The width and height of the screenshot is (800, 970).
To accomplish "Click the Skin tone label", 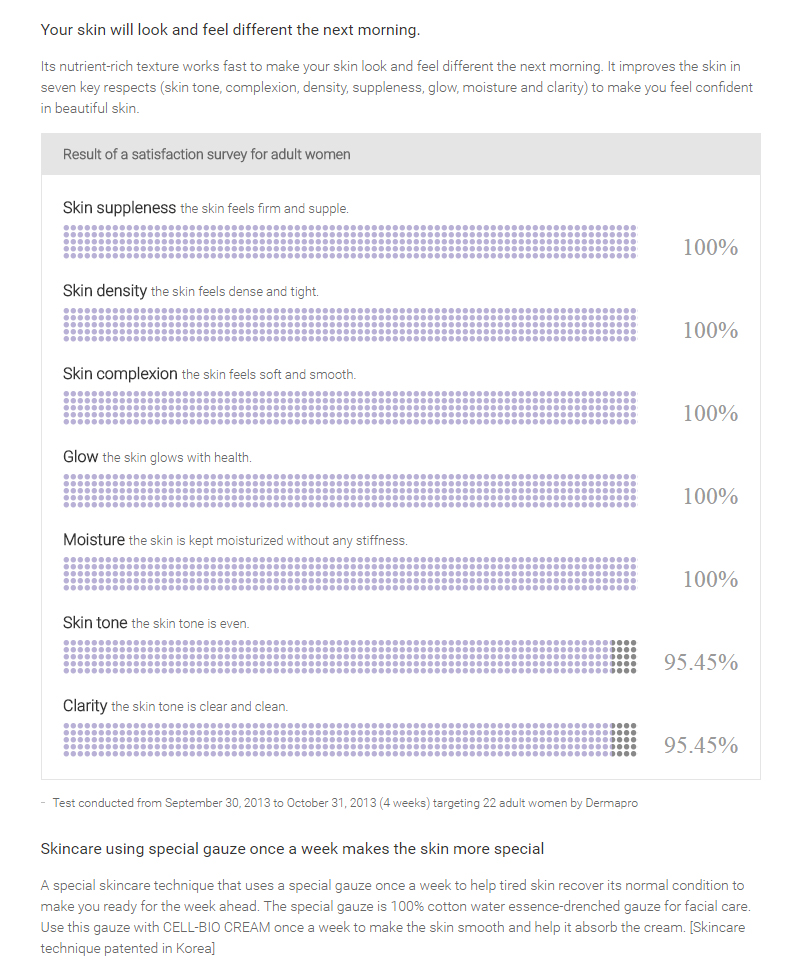I will pos(95,623).
